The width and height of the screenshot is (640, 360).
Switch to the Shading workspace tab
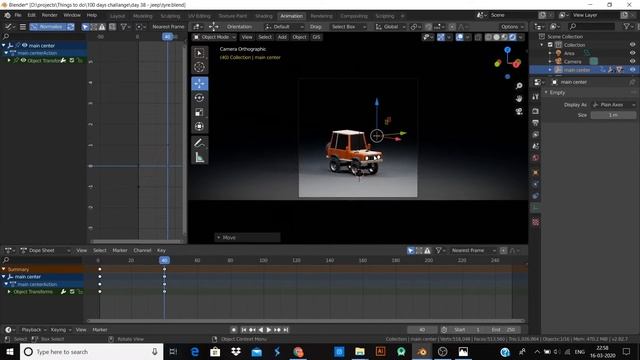pyautogui.click(x=264, y=16)
